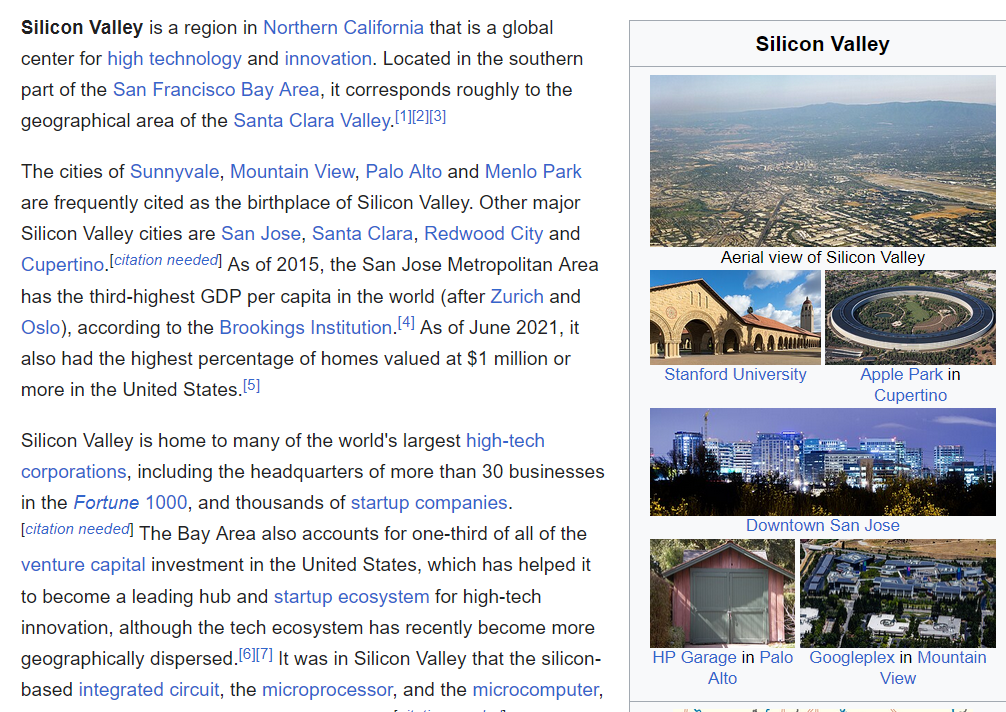Follow the Northern California link
Screen dimensions: 1006x712
click(343, 27)
